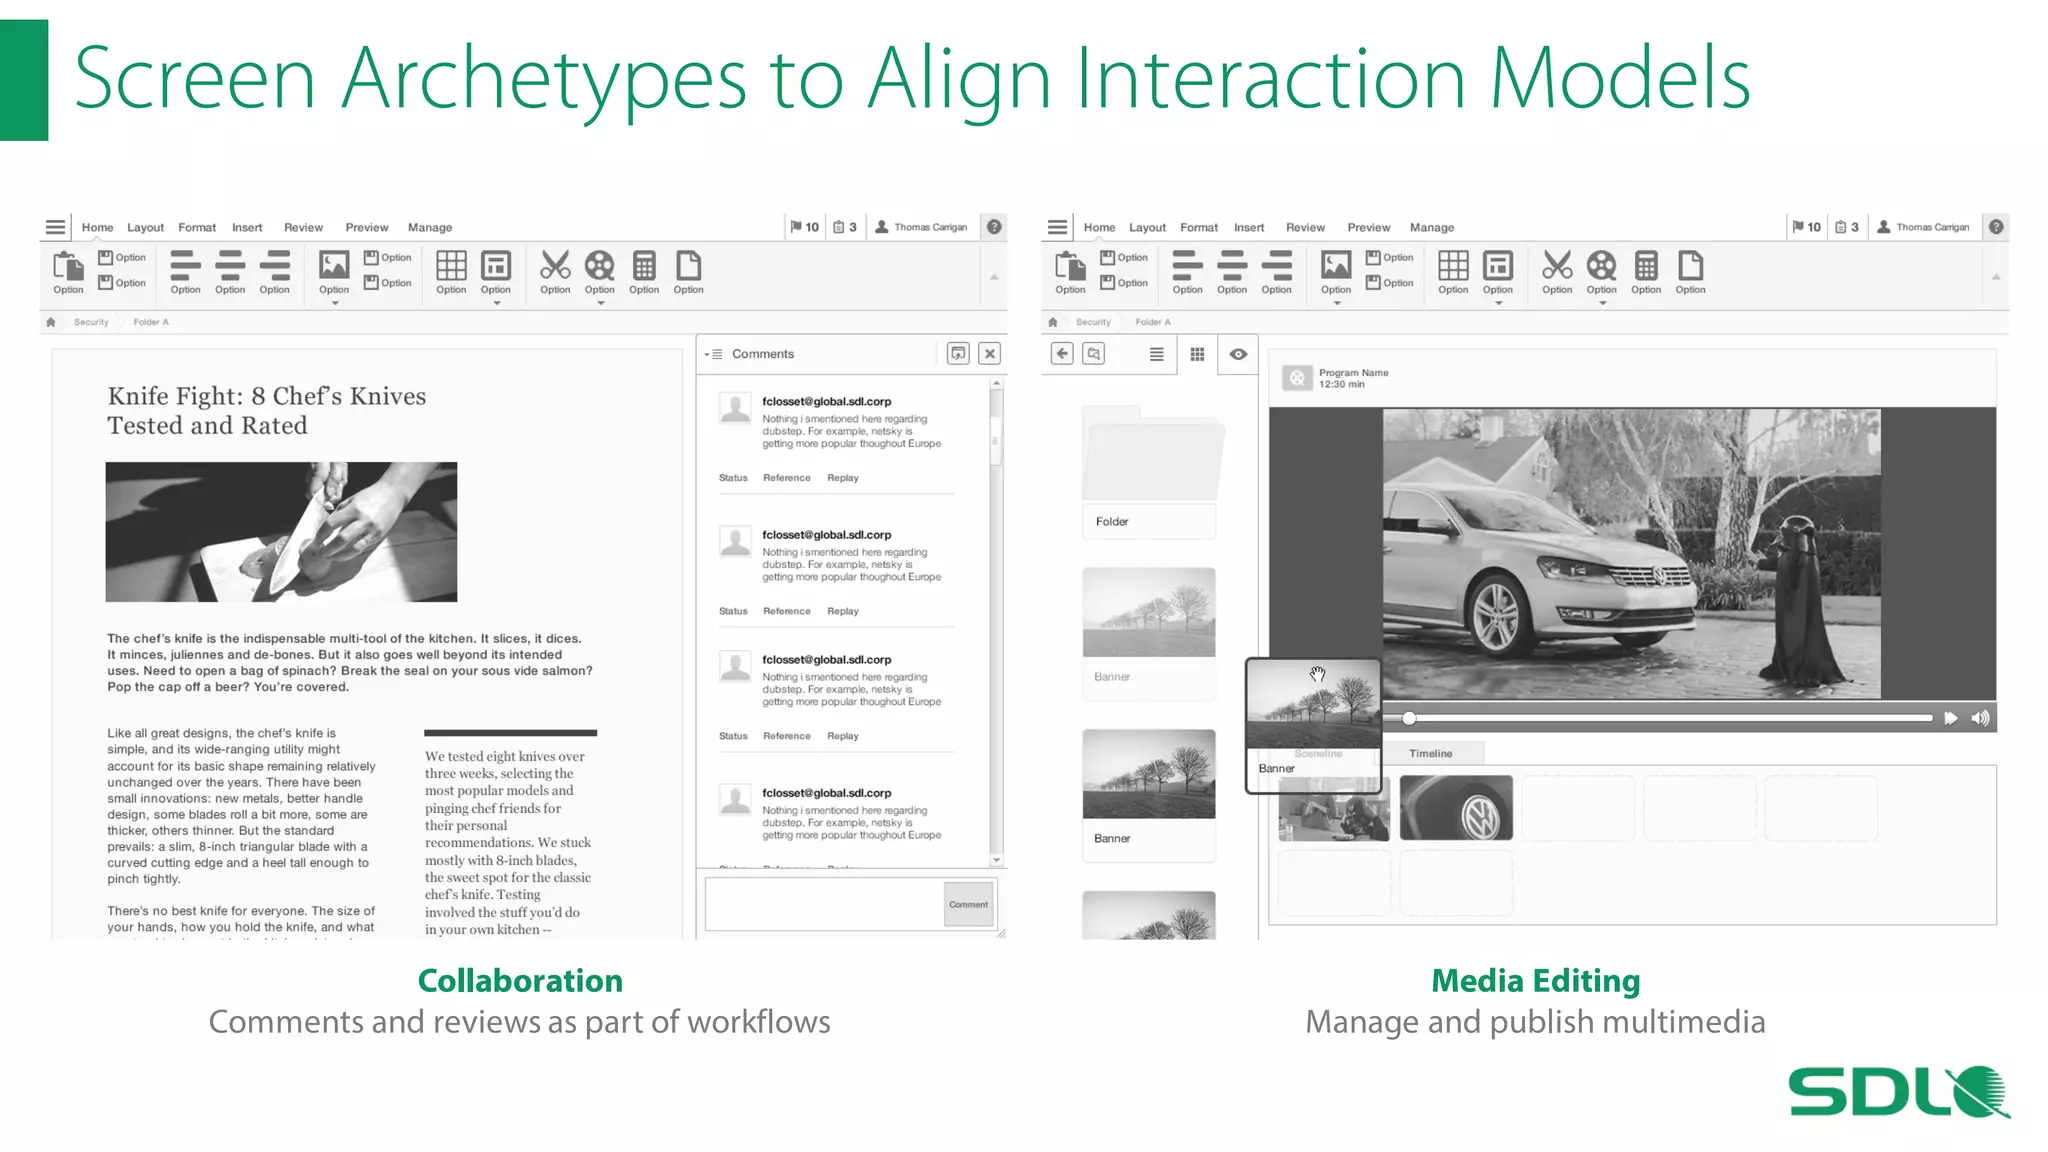Click Folder A breadcrumb in Media Editing screen
The image size is (2048, 1152).
[x=1153, y=322]
